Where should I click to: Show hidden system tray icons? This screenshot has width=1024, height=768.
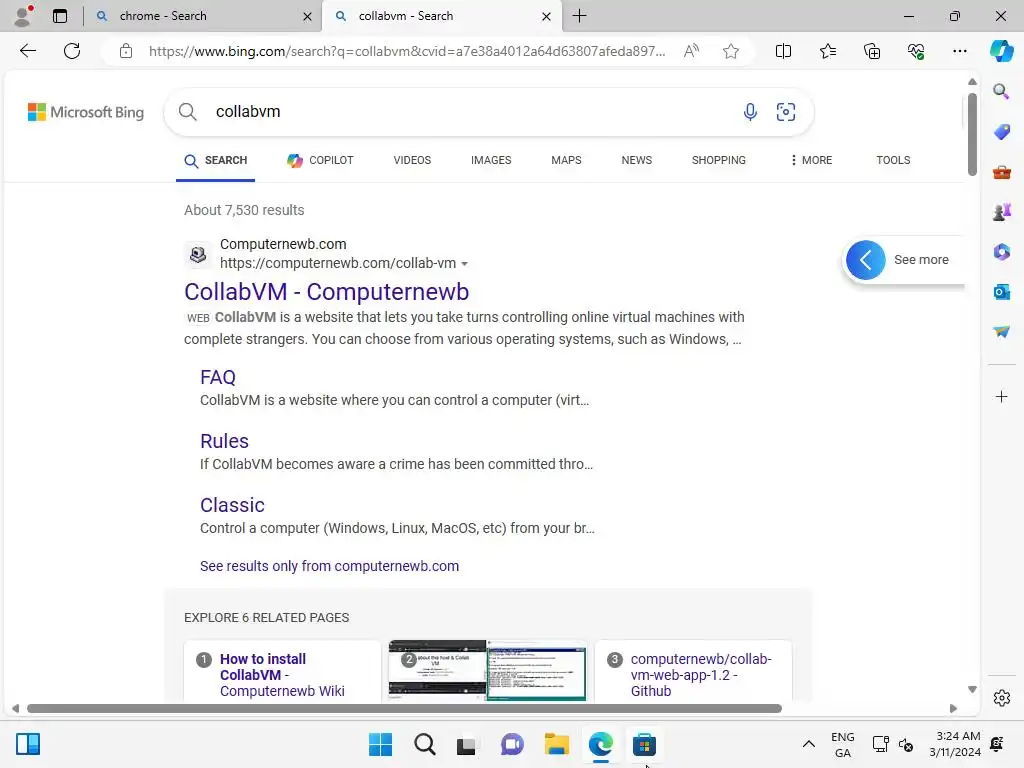(x=808, y=744)
